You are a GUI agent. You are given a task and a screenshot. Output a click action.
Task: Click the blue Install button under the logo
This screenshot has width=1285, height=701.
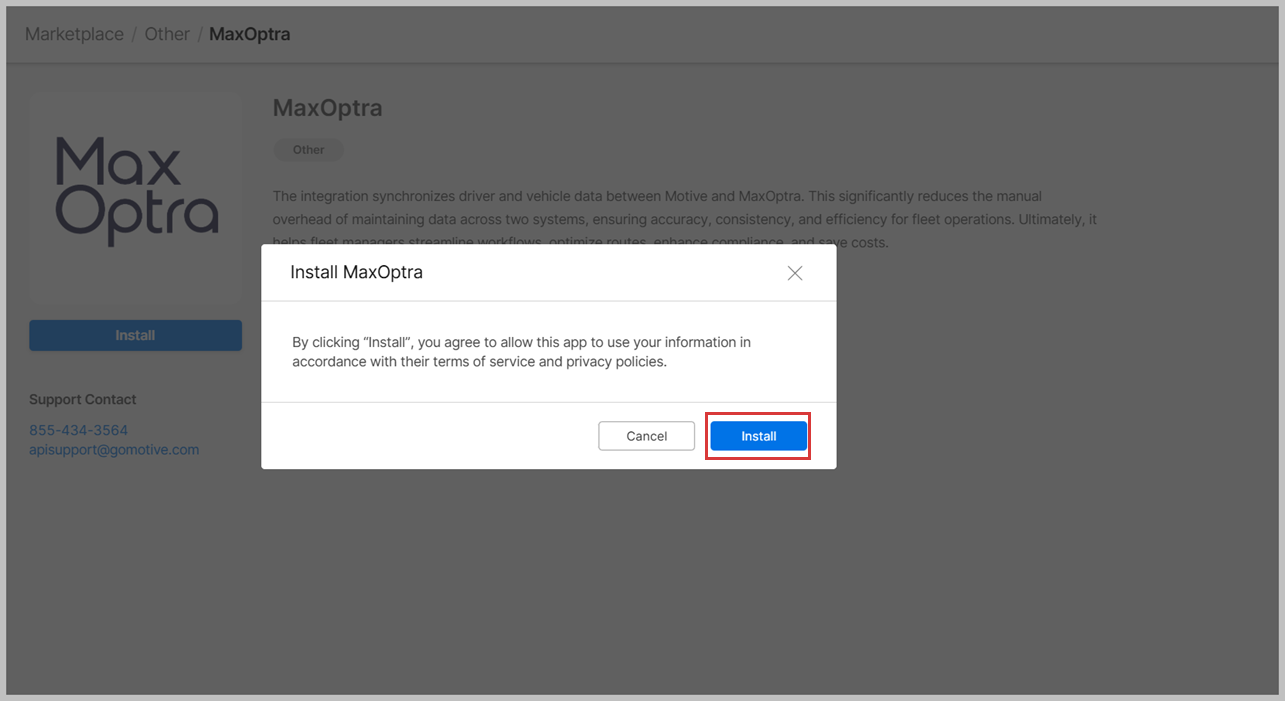pyautogui.click(x=135, y=335)
